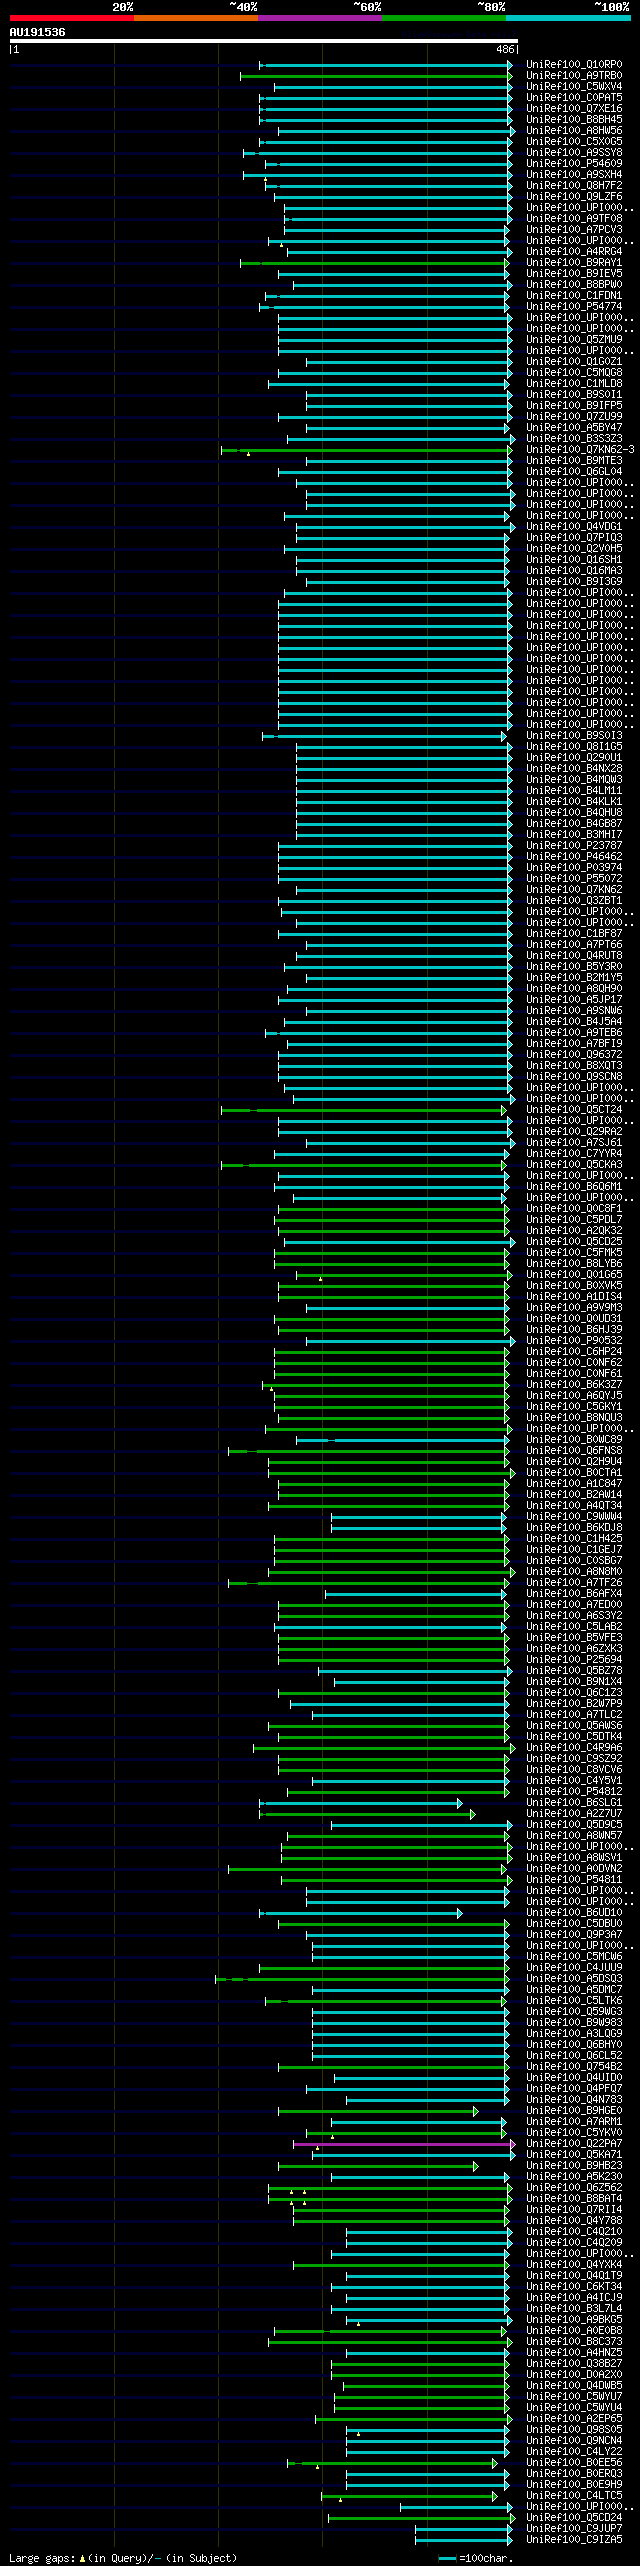640x2566 pixels.
Task: Select the UniRef100_P46462 label
Action: 574,857
